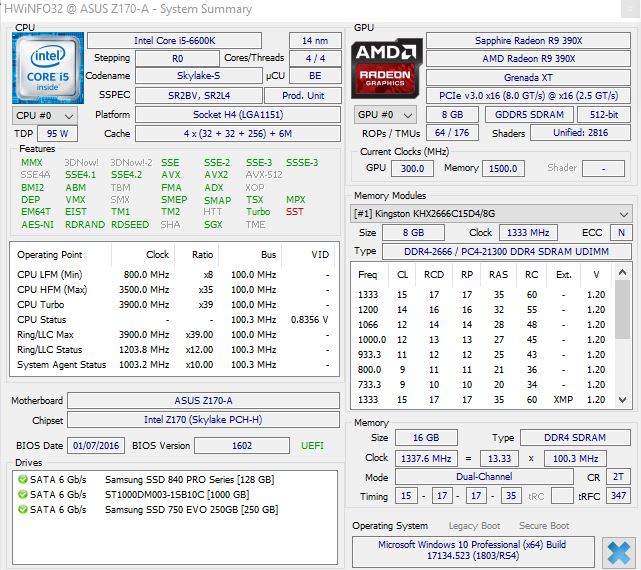Click the CR 2T command rate field
Image resolution: width=641 pixels, height=570 pixels.
point(618,477)
